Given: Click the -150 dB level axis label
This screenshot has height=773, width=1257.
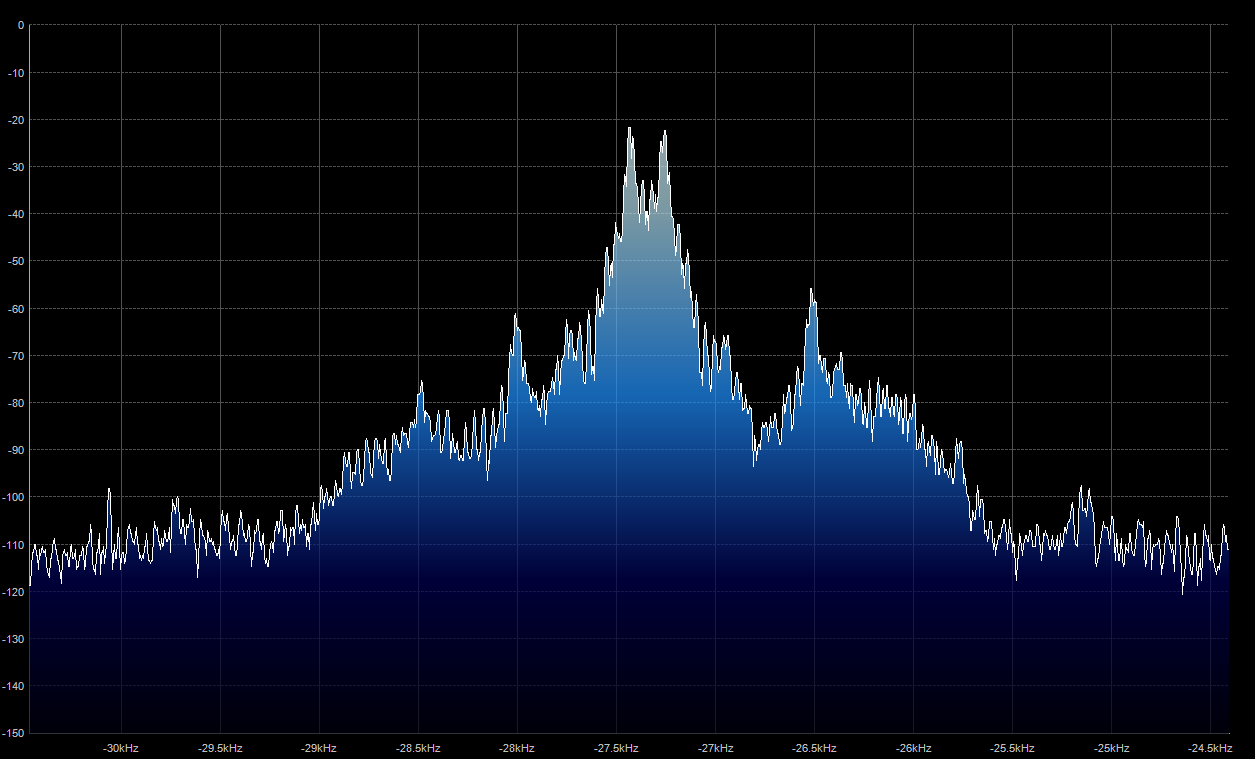Looking at the screenshot, I should (x=14, y=732).
